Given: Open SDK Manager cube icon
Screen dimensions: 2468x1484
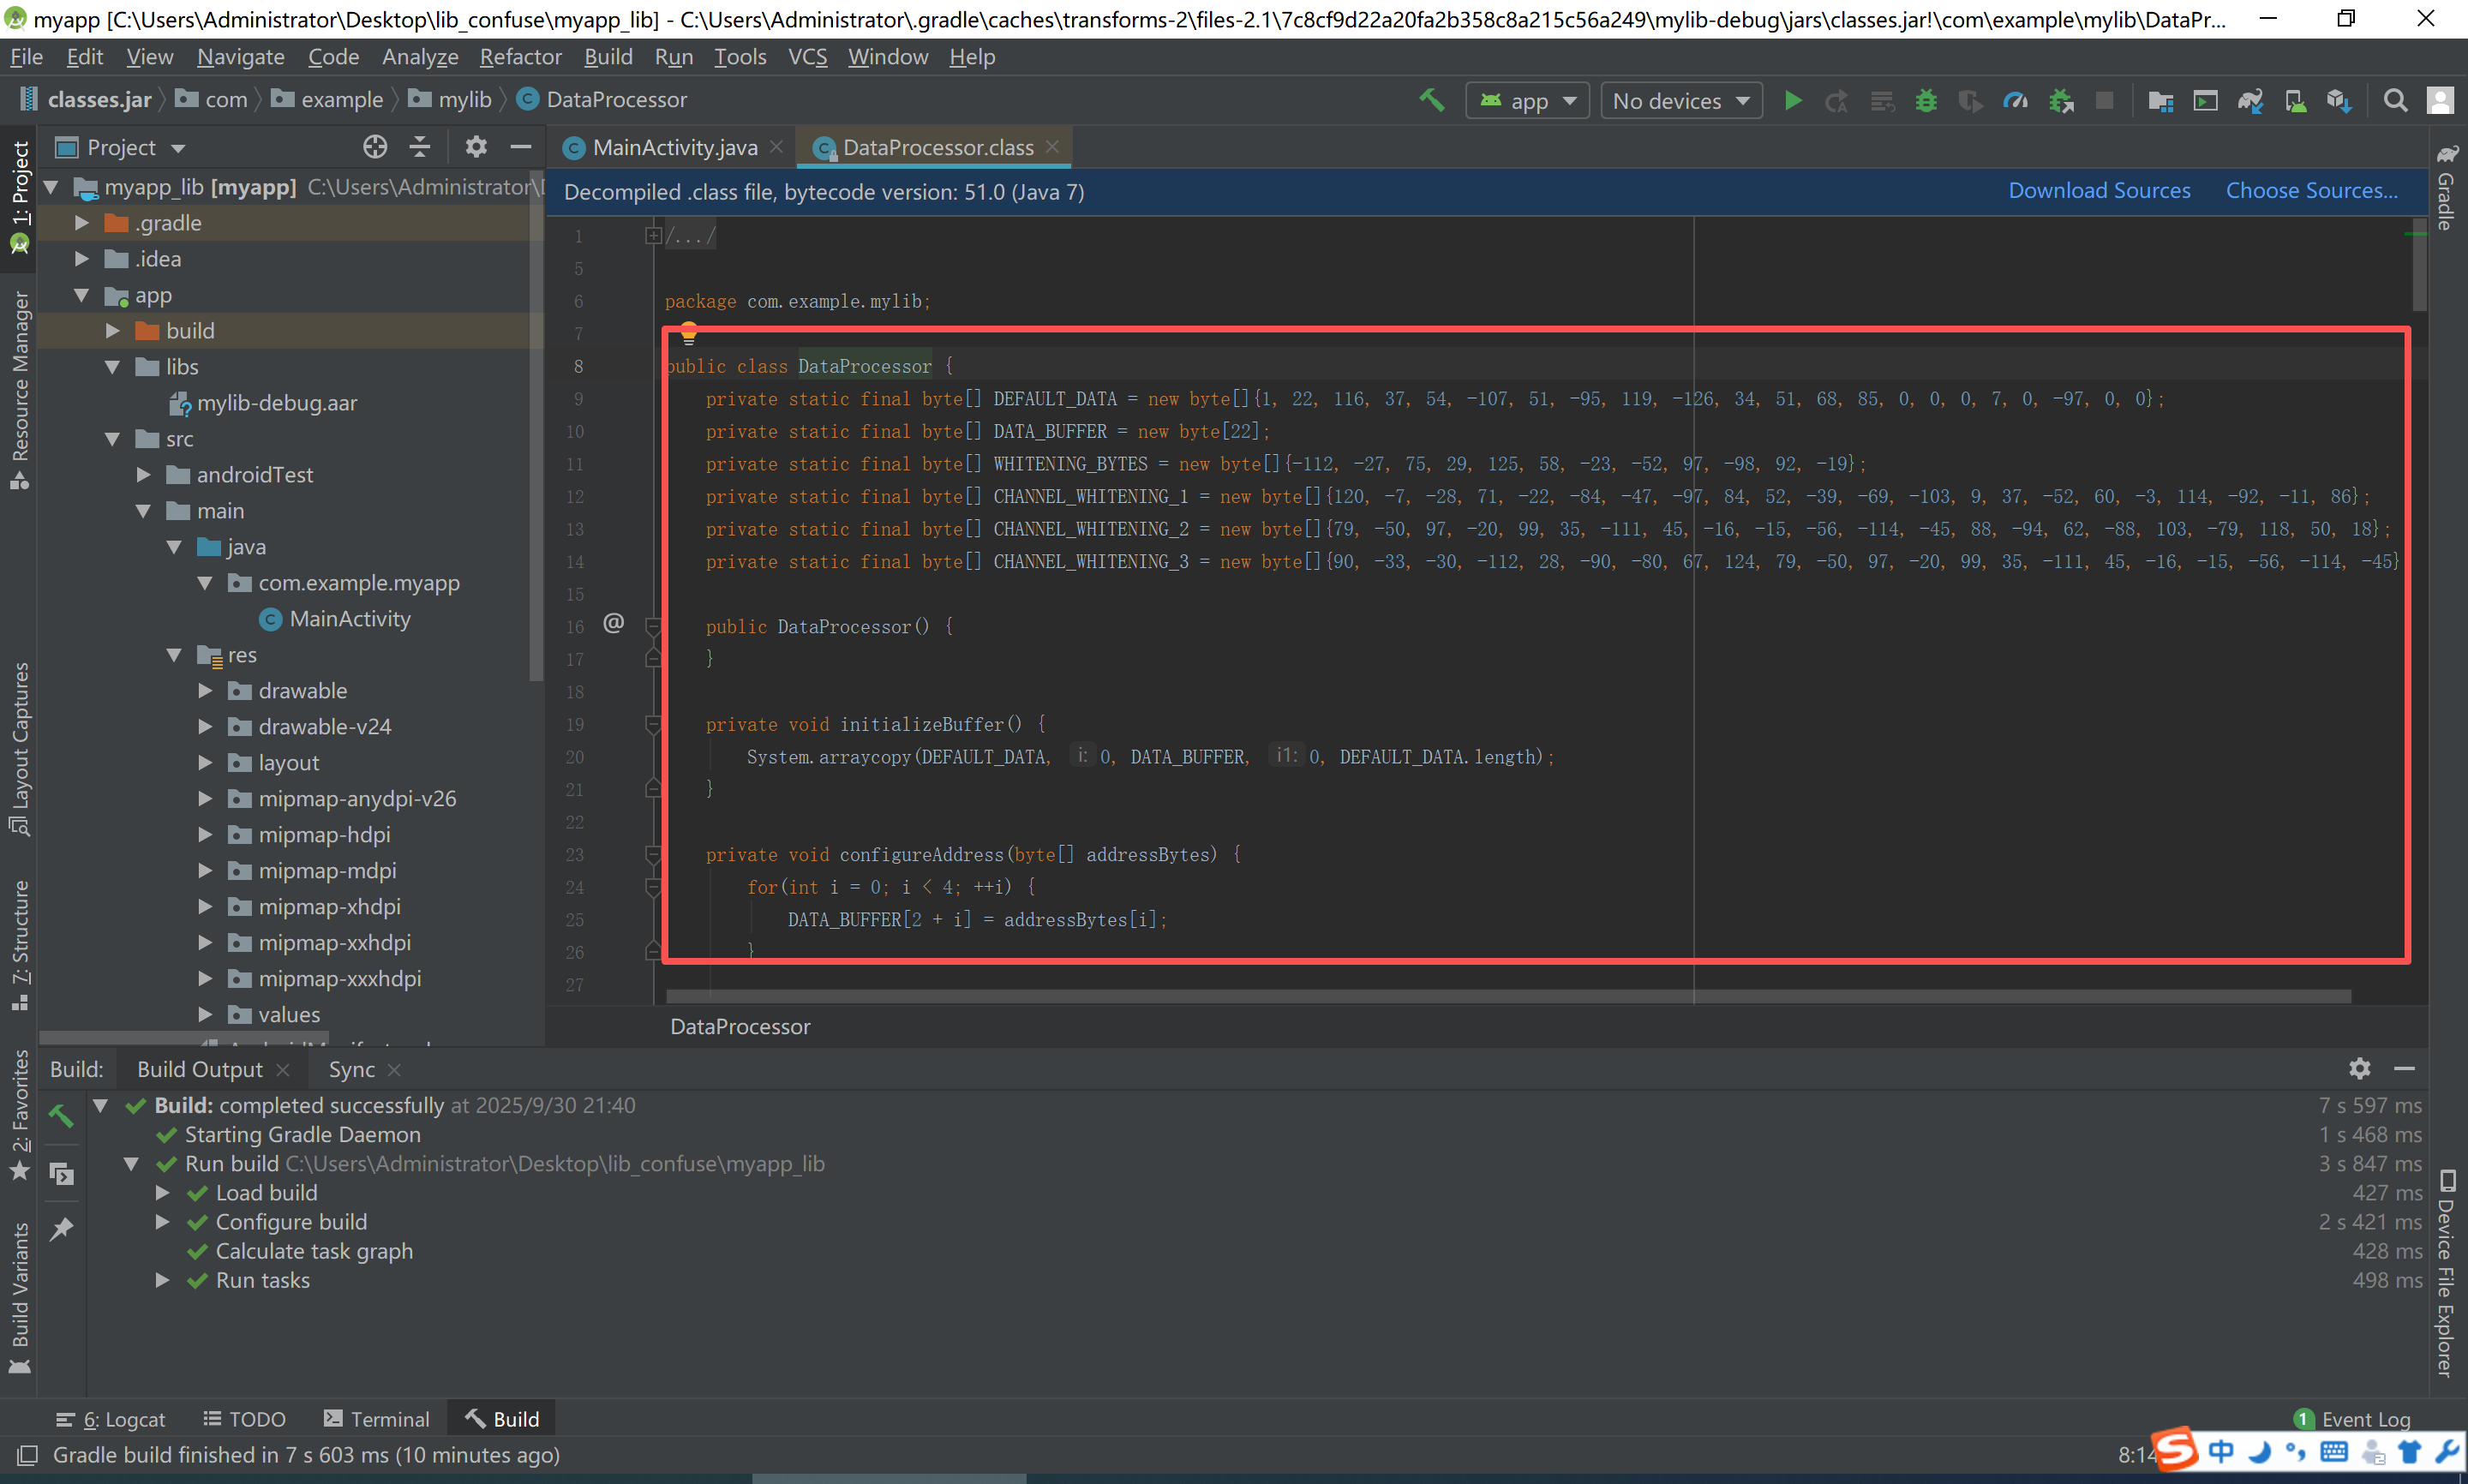Looking at the screenshot, I should click(x=2339, y=101).
